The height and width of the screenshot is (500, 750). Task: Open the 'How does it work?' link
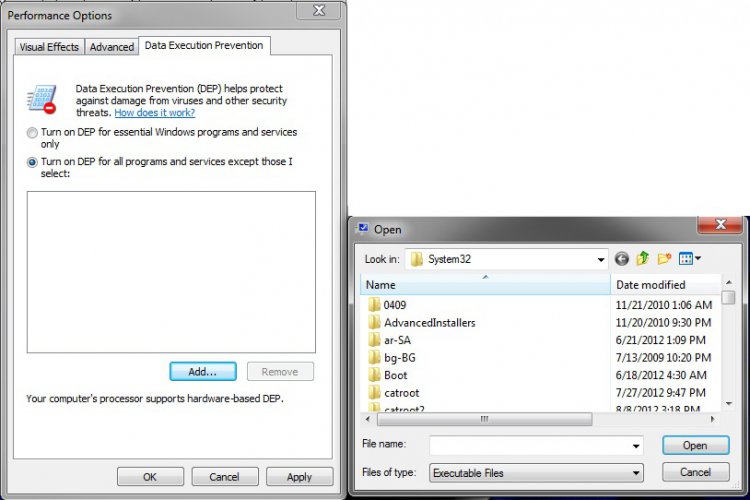(x=155, y=113)
